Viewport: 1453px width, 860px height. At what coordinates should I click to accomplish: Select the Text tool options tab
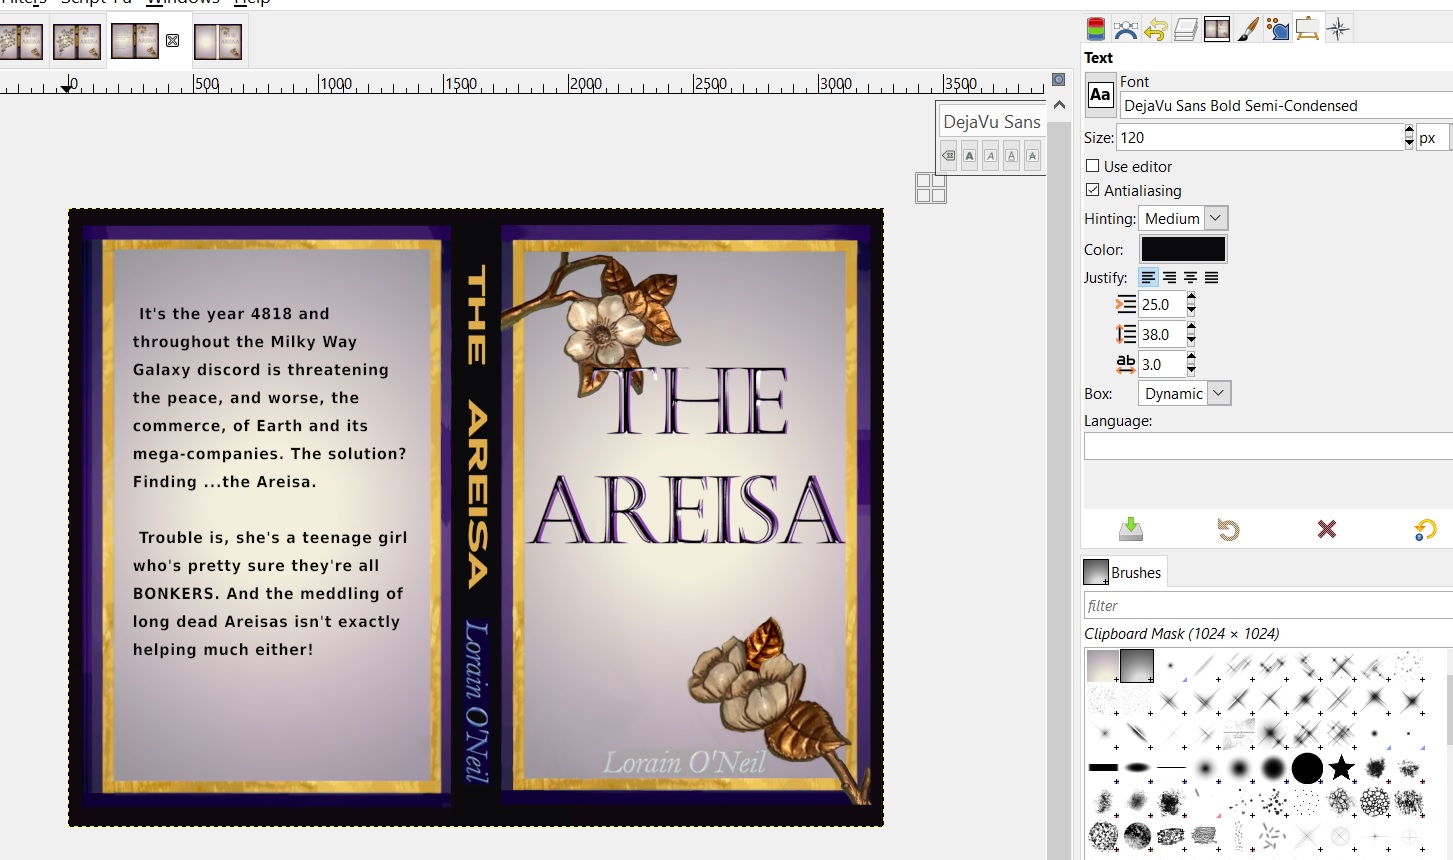(1307, 29)
